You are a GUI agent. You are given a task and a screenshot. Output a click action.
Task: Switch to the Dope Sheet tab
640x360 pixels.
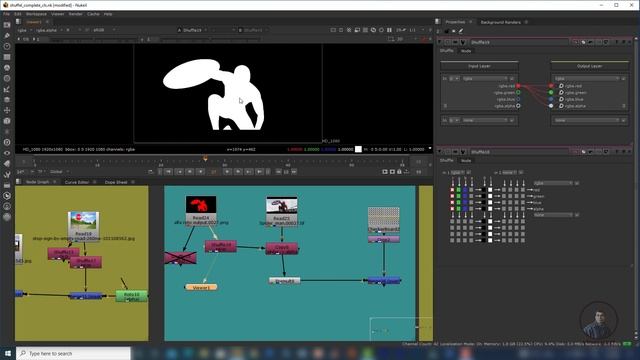pos(116,182)
